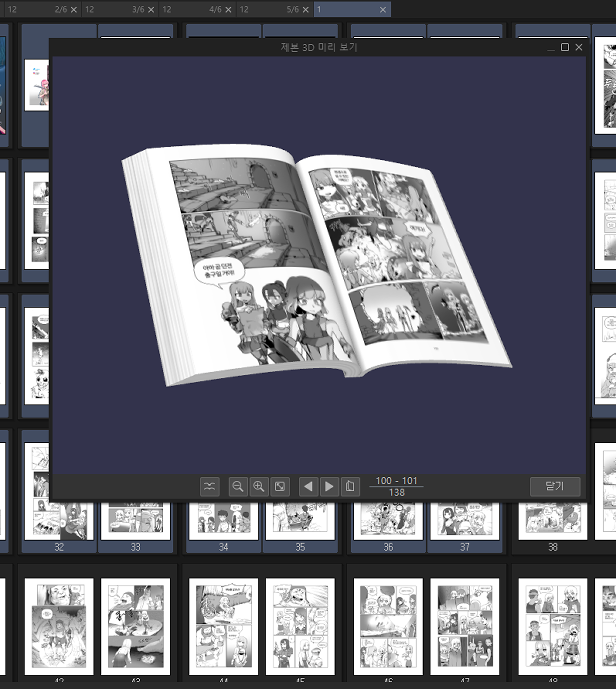Go to next spread with right arrow
This screenshot has height=689, width=616.
click(329, 486)
